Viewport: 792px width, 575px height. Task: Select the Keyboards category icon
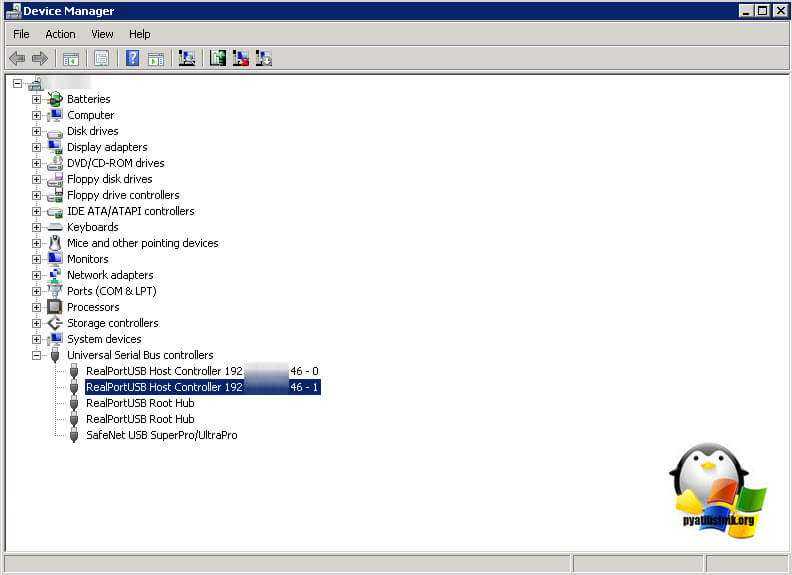tap(55, 227)
